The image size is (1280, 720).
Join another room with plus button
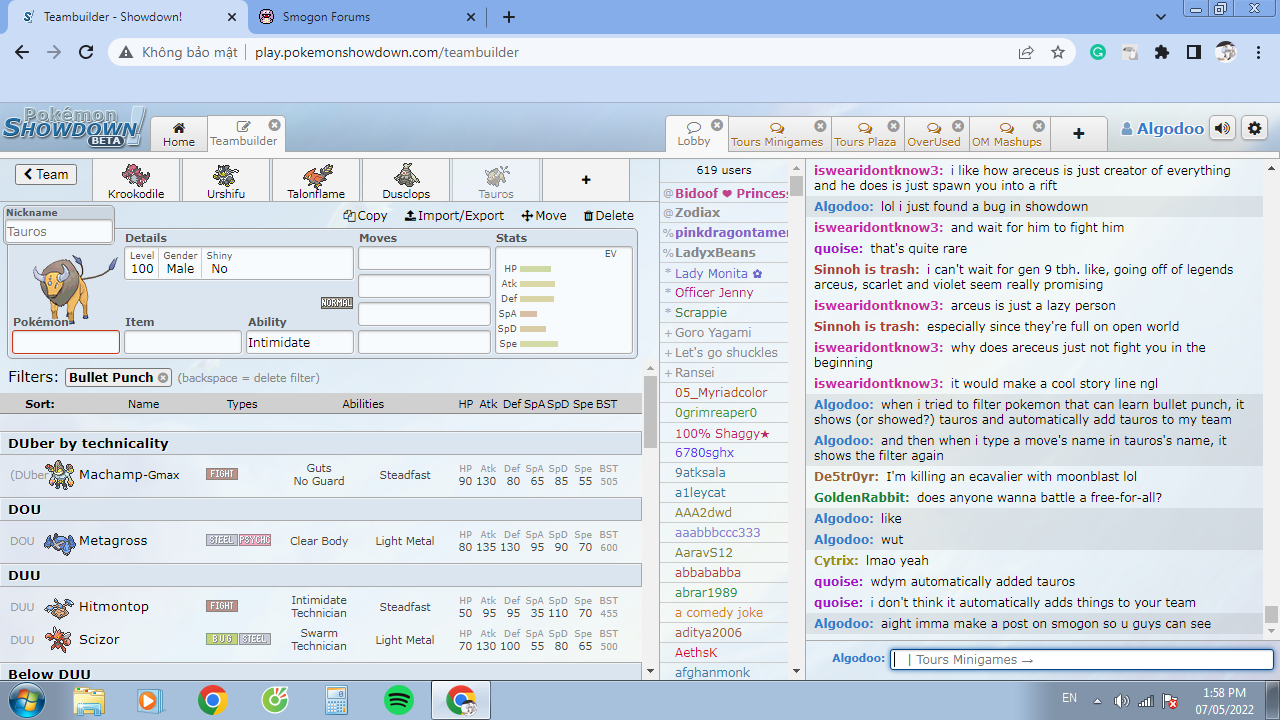click(1078, 134)
